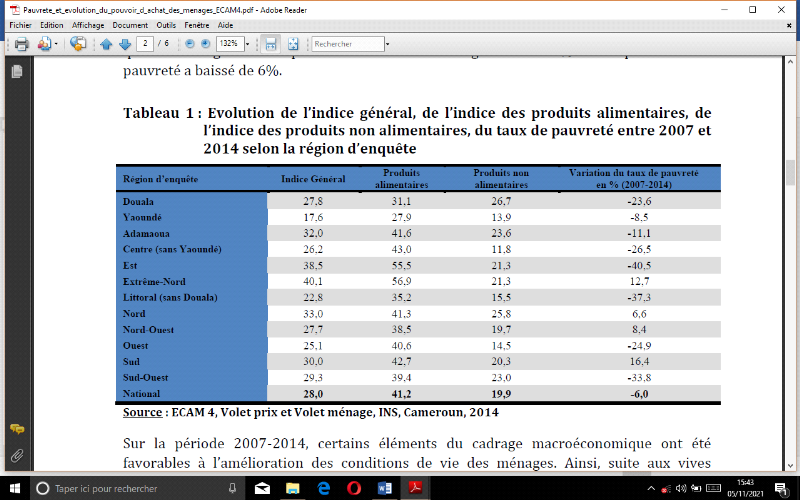
Task: Open the Pages panel icon in sidebar
Action: (x=17, y=71)
